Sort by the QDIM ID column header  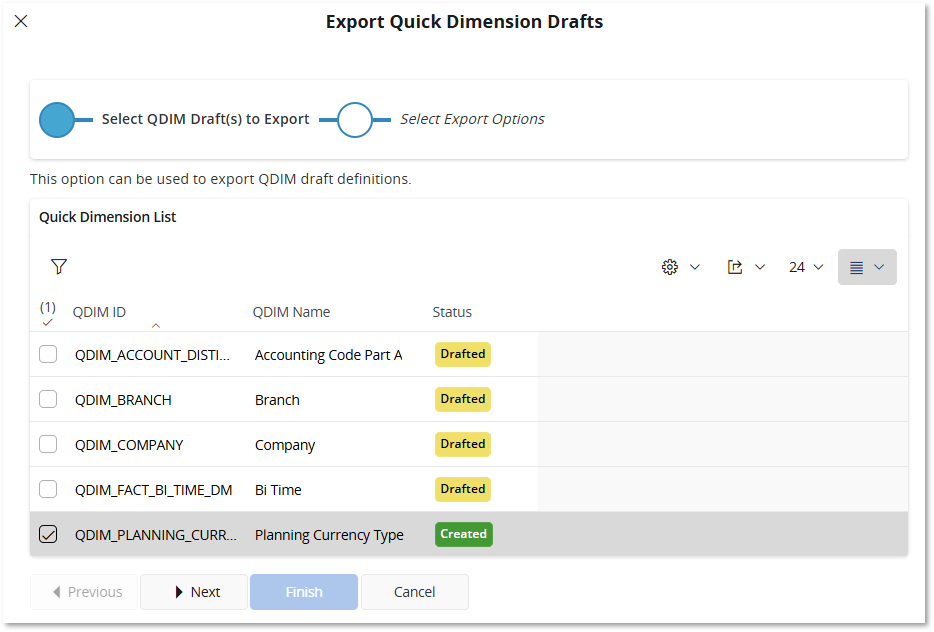pos(99,312)
